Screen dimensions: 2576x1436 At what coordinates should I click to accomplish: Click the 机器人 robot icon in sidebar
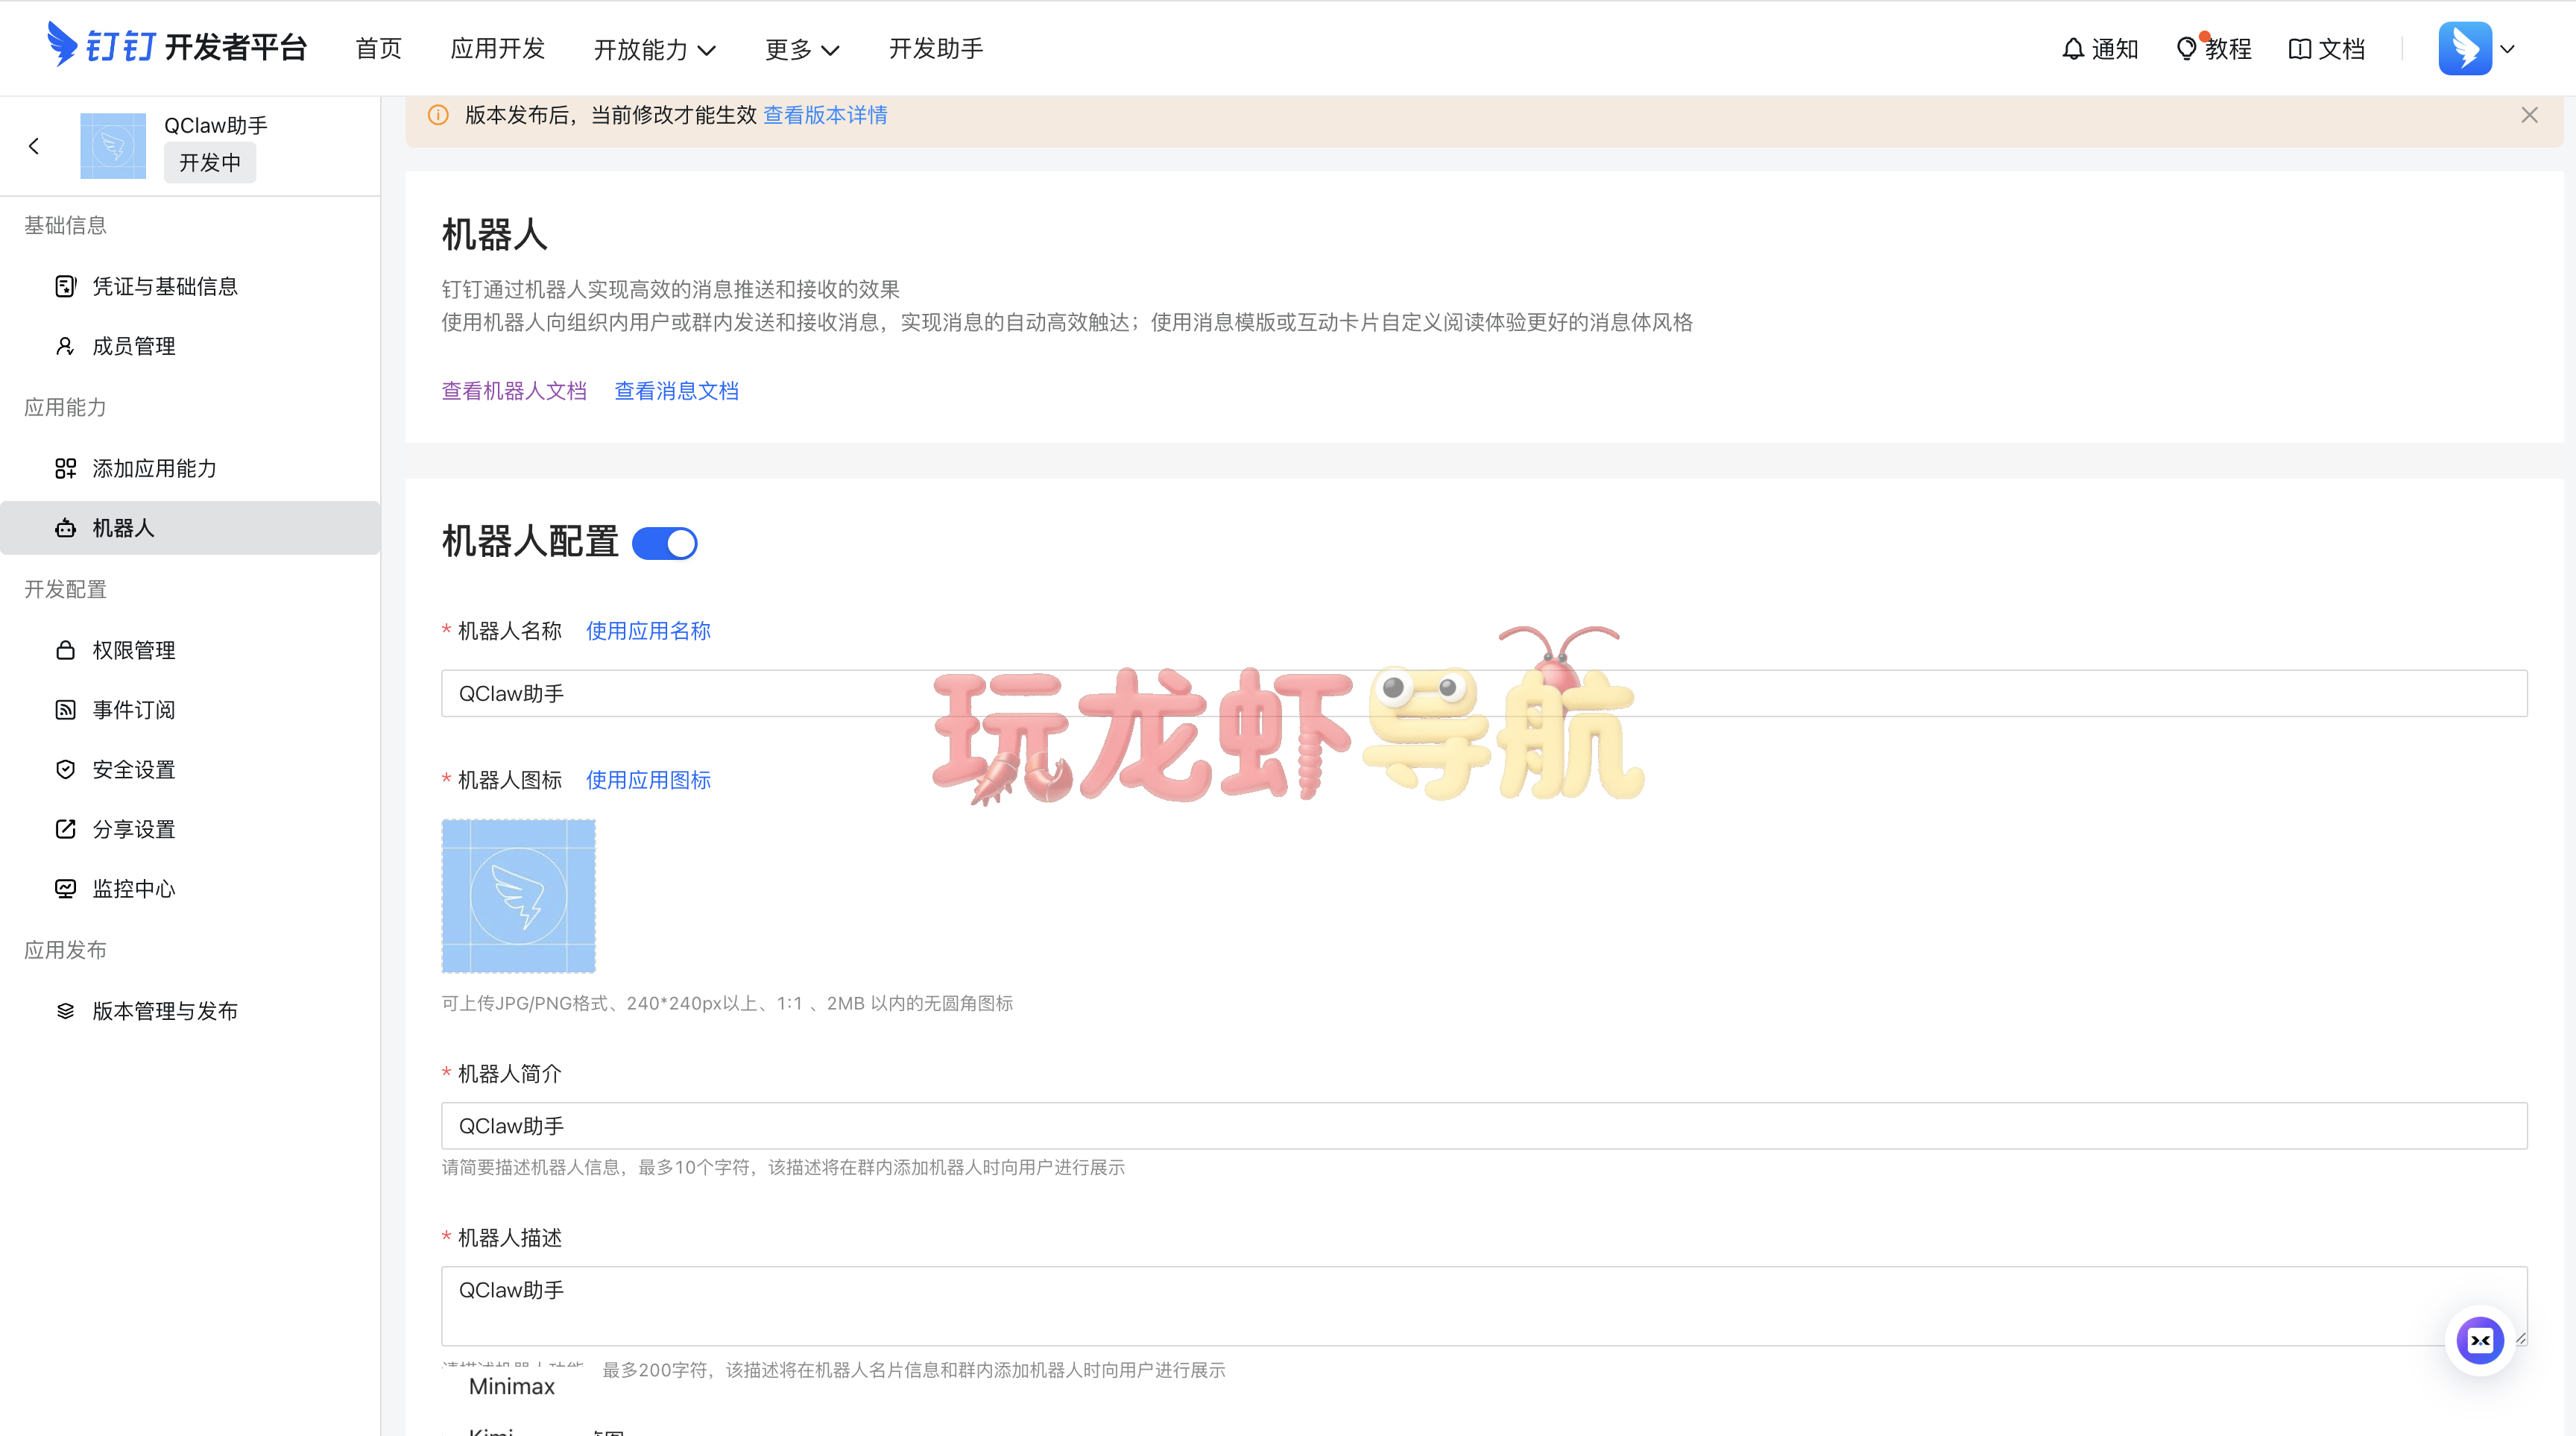click(65, 528)
